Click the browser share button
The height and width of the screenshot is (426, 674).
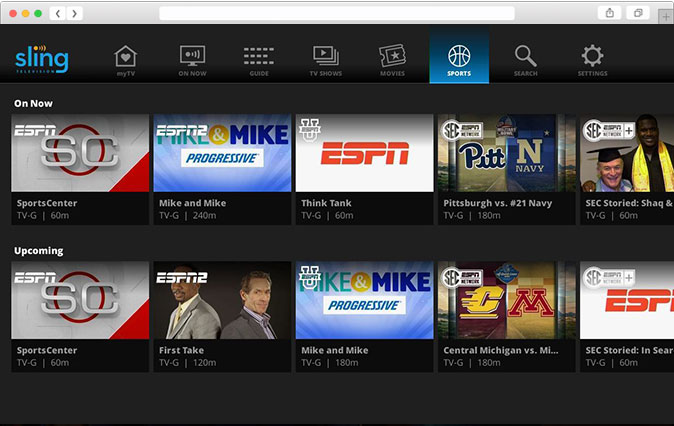click(610, 13)
